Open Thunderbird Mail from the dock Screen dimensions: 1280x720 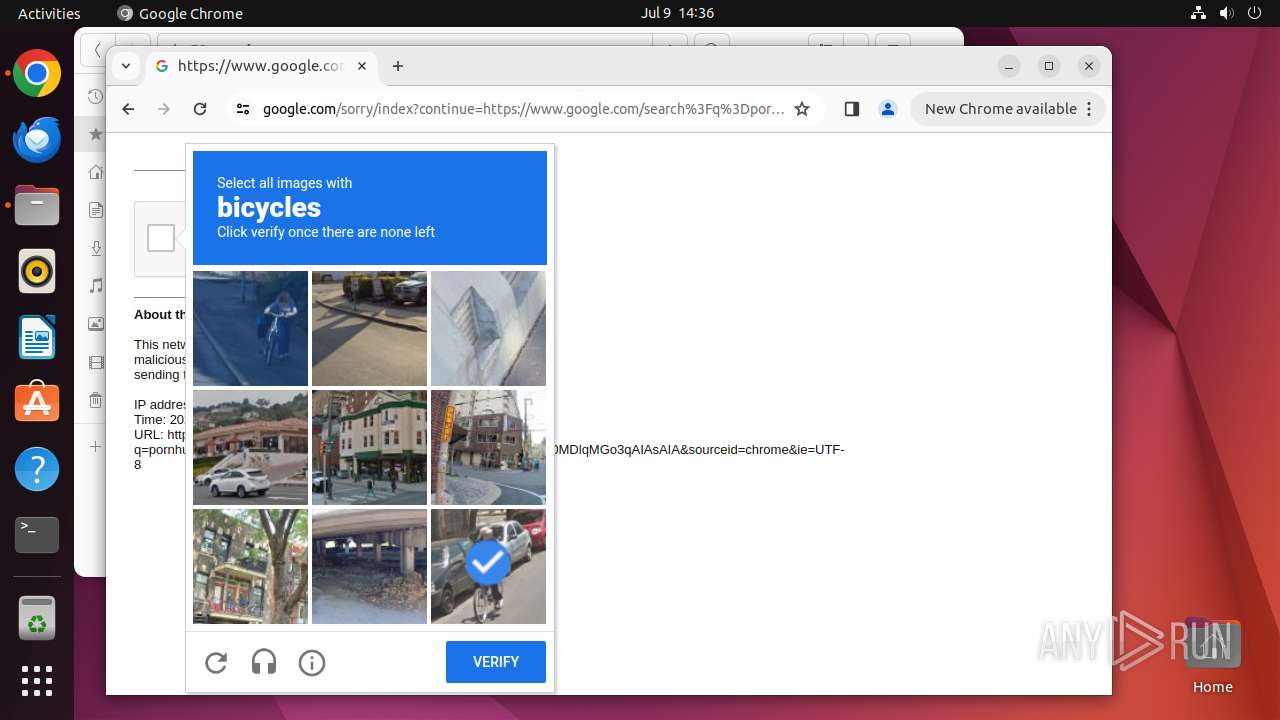(37, 140)
